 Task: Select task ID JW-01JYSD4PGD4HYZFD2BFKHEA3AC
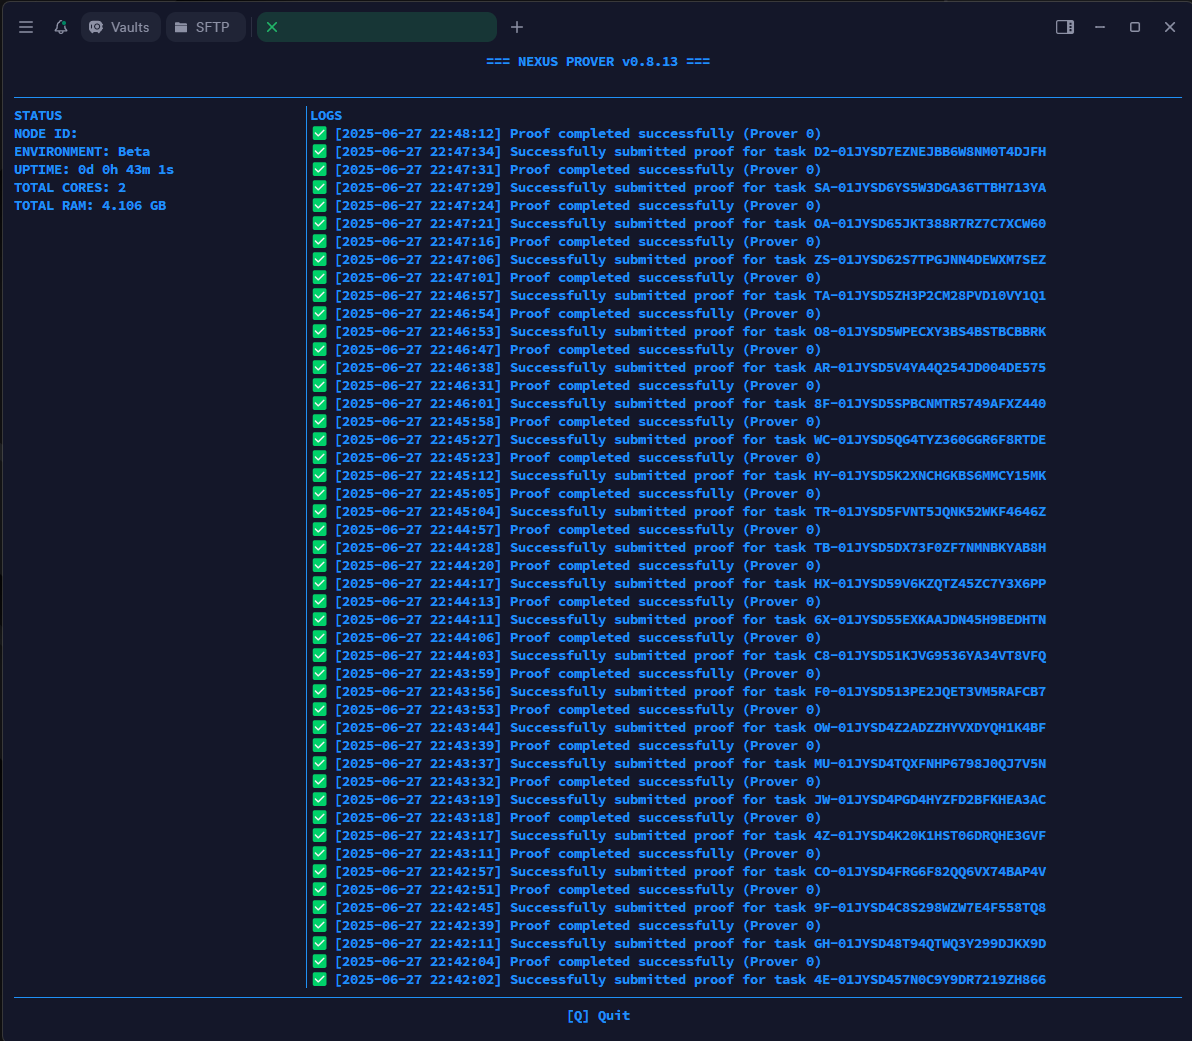click(x=930, y=800)
